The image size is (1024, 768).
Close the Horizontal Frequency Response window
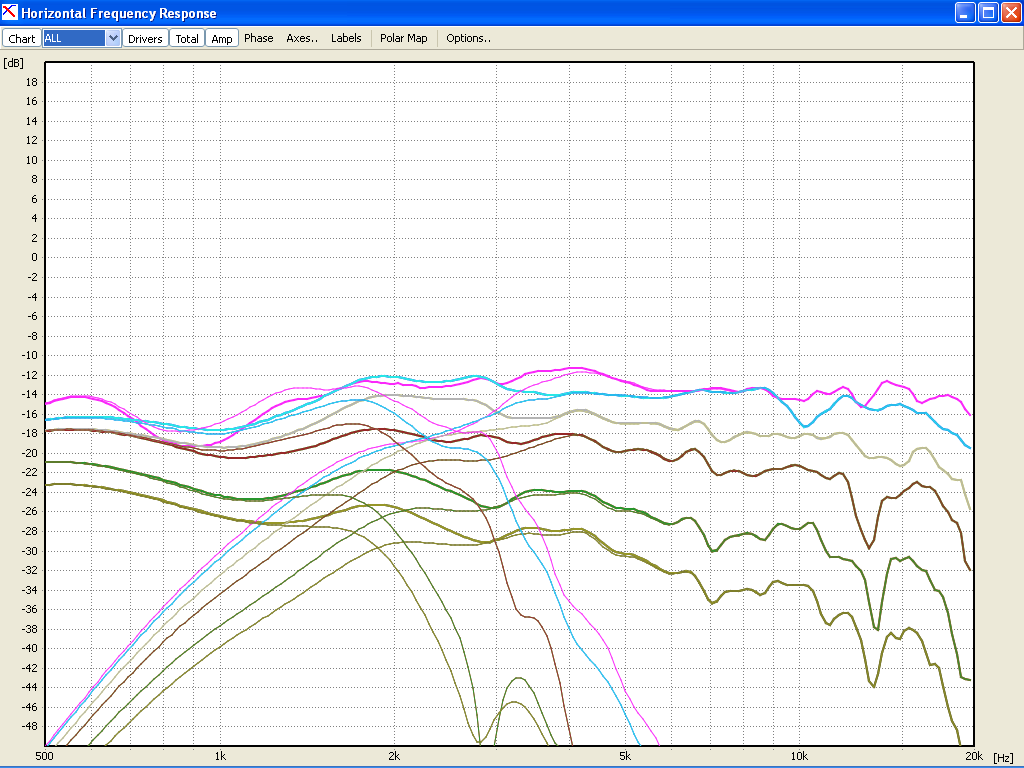(1011, 12)
